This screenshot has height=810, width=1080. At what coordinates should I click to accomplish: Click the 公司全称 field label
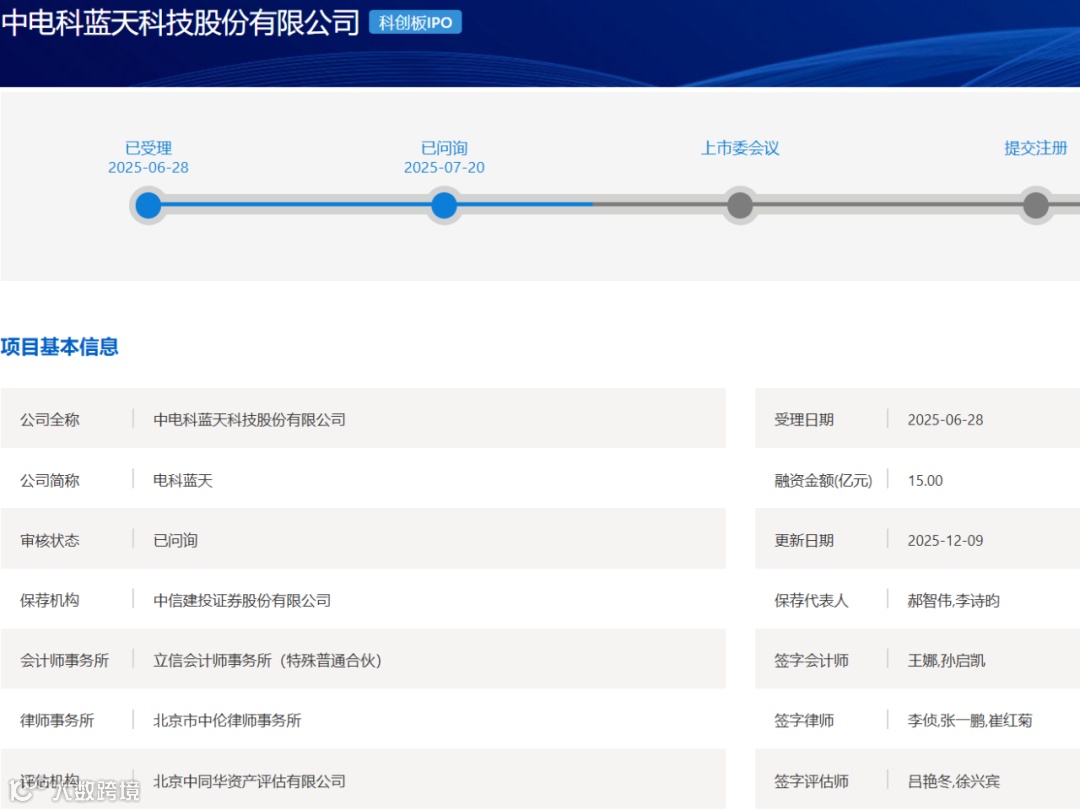[x=50, y=419]
